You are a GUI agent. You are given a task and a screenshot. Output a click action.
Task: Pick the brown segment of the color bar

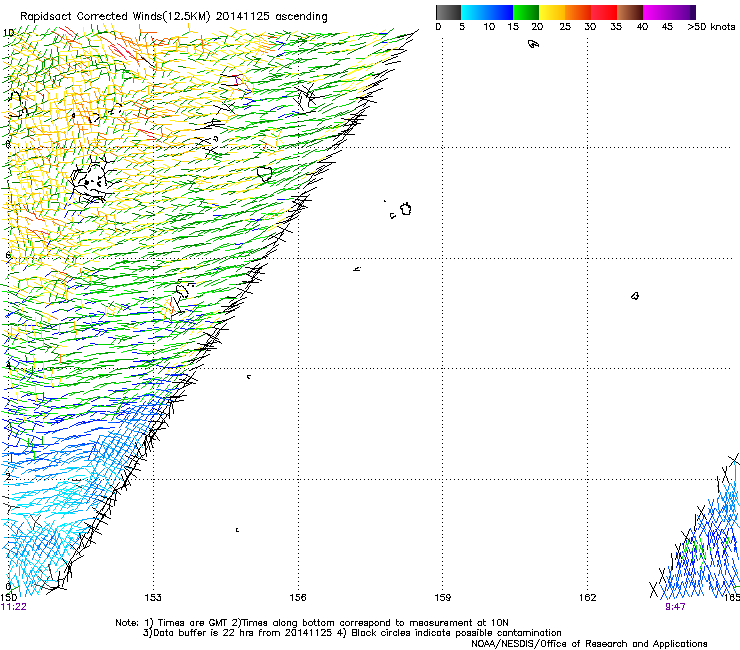(630, 12)
